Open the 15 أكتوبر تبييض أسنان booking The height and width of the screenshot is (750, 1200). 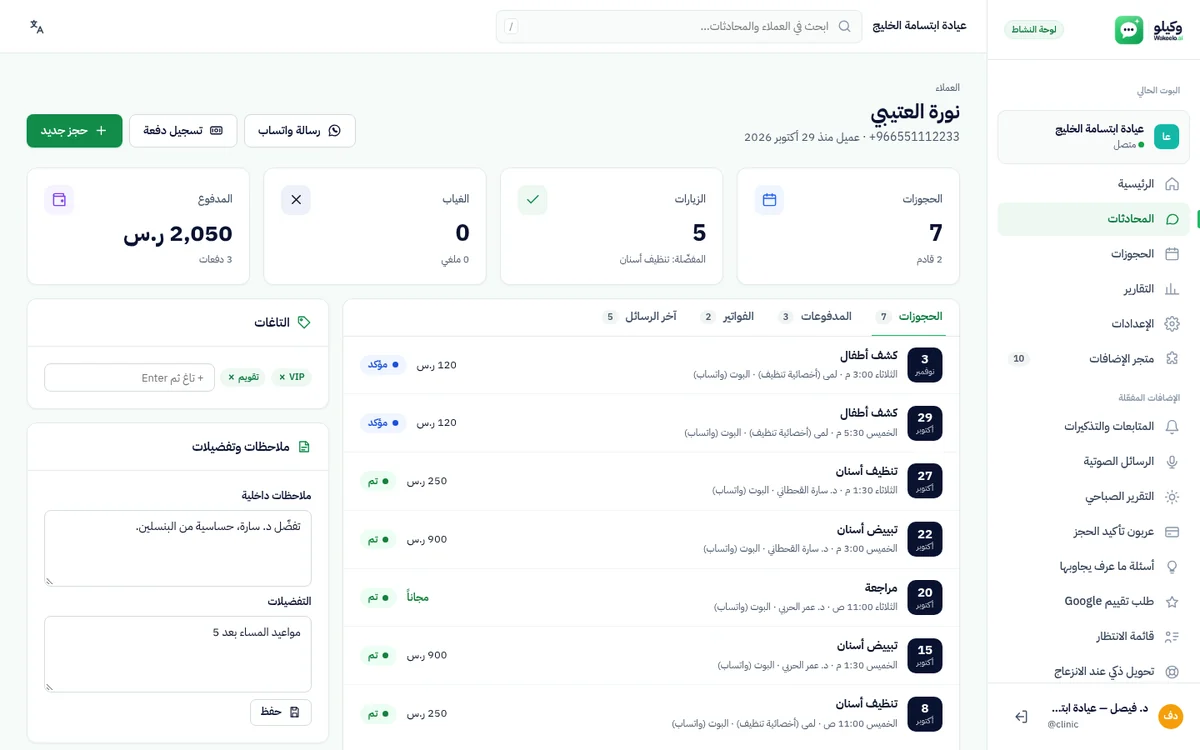coord(651,655)
